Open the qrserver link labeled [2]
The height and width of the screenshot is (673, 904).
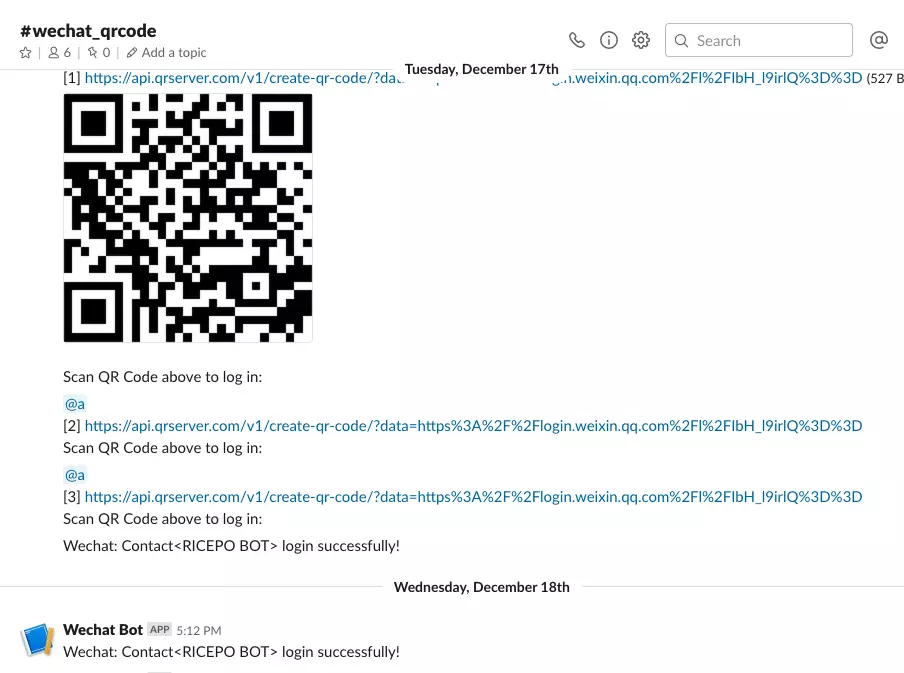click(x=473, y=426)
